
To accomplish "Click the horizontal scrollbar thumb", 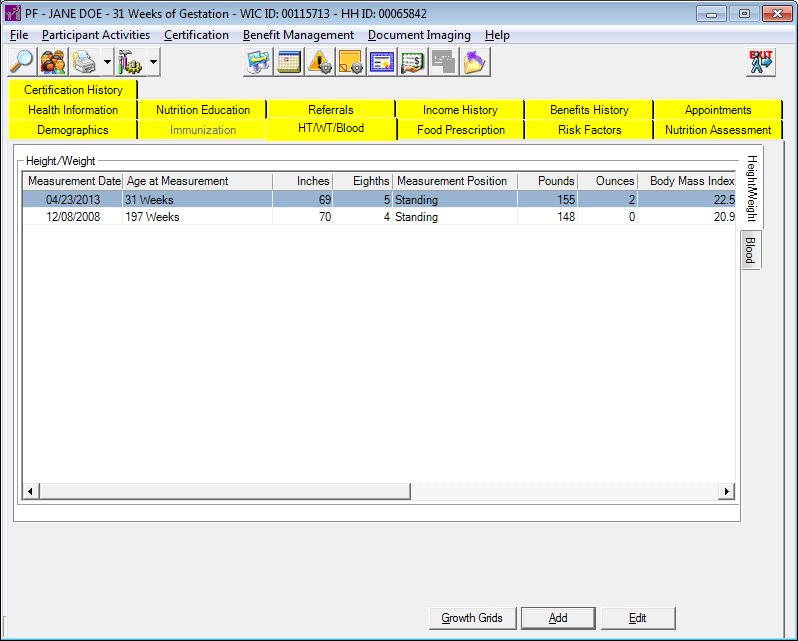I will click(225, 491).
